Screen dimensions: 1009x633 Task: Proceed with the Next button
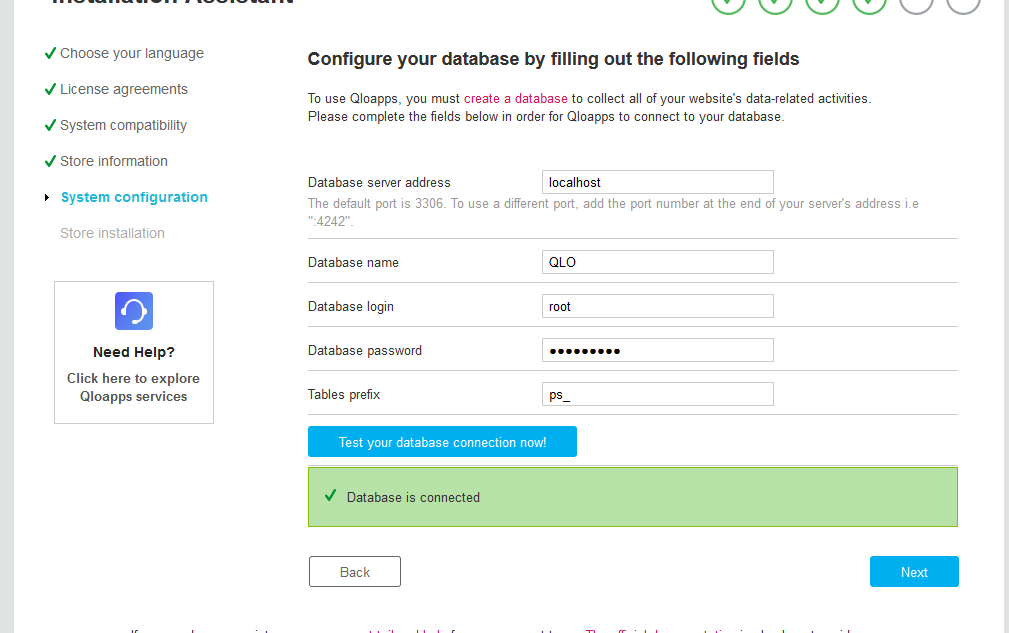point(914,572)
